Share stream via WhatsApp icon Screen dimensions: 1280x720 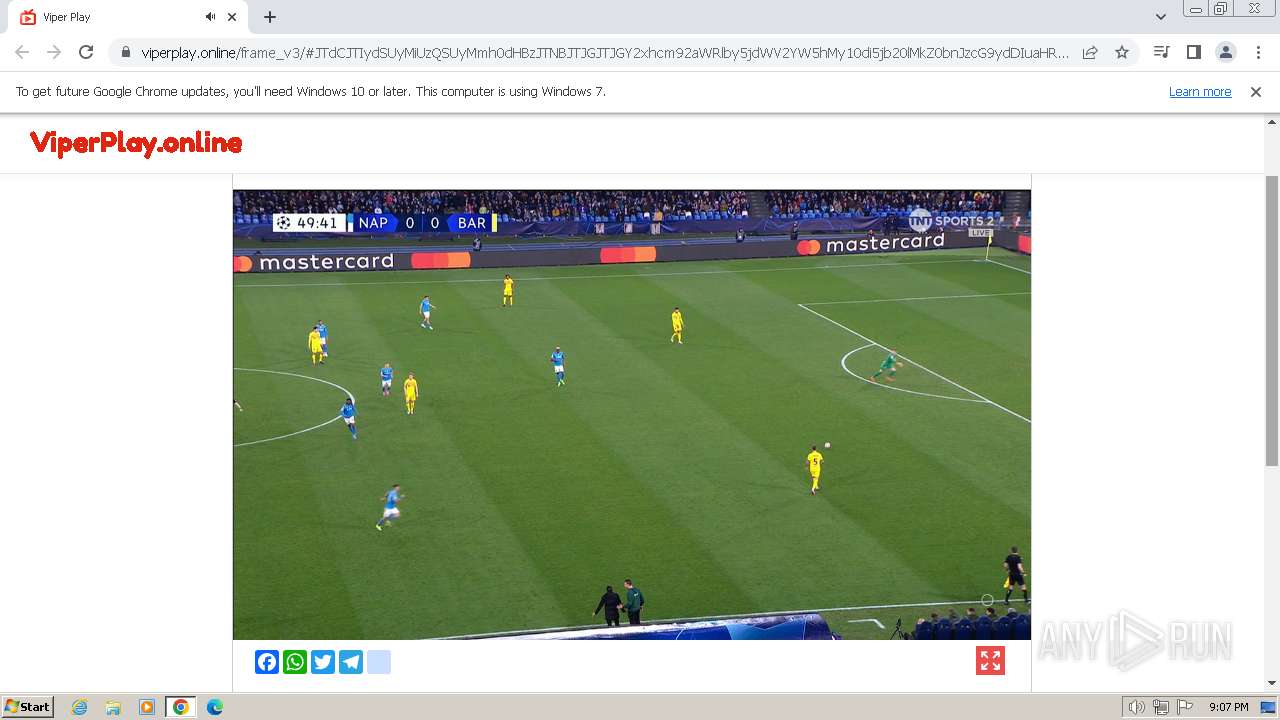pyautogui.click(x=295, y=662)
